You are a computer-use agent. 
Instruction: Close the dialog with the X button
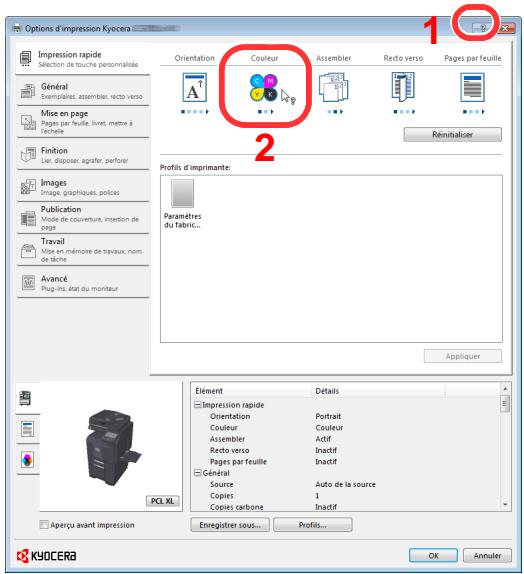[505, 28]
